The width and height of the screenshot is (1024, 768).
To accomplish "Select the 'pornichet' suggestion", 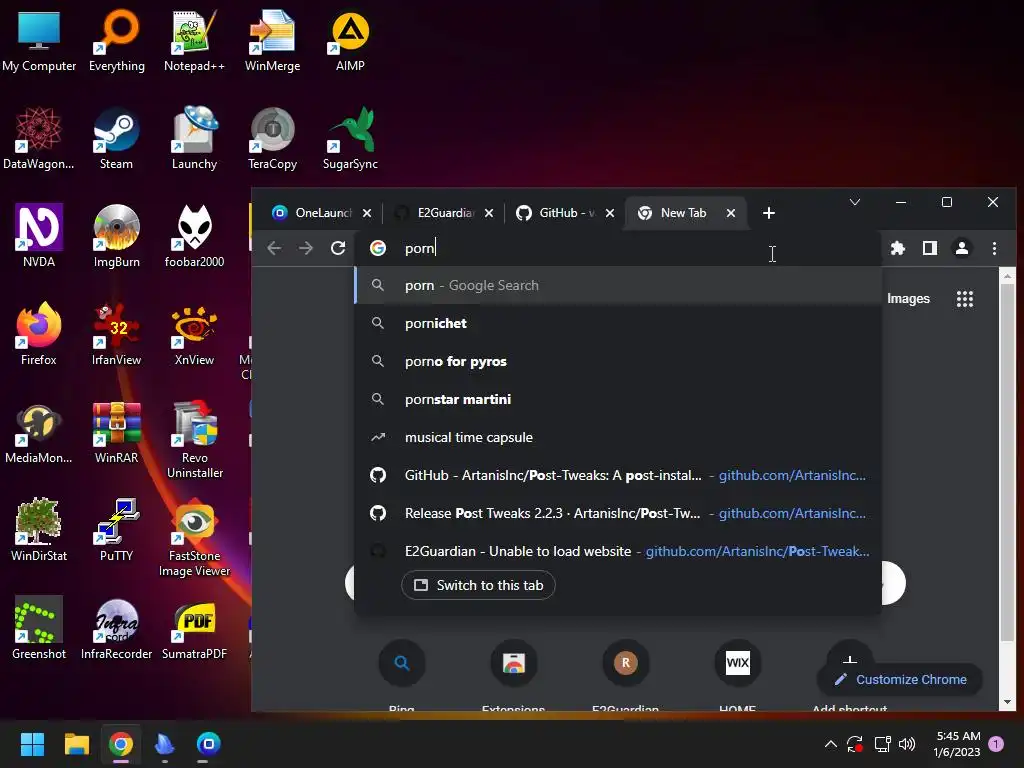I will 617,323.
